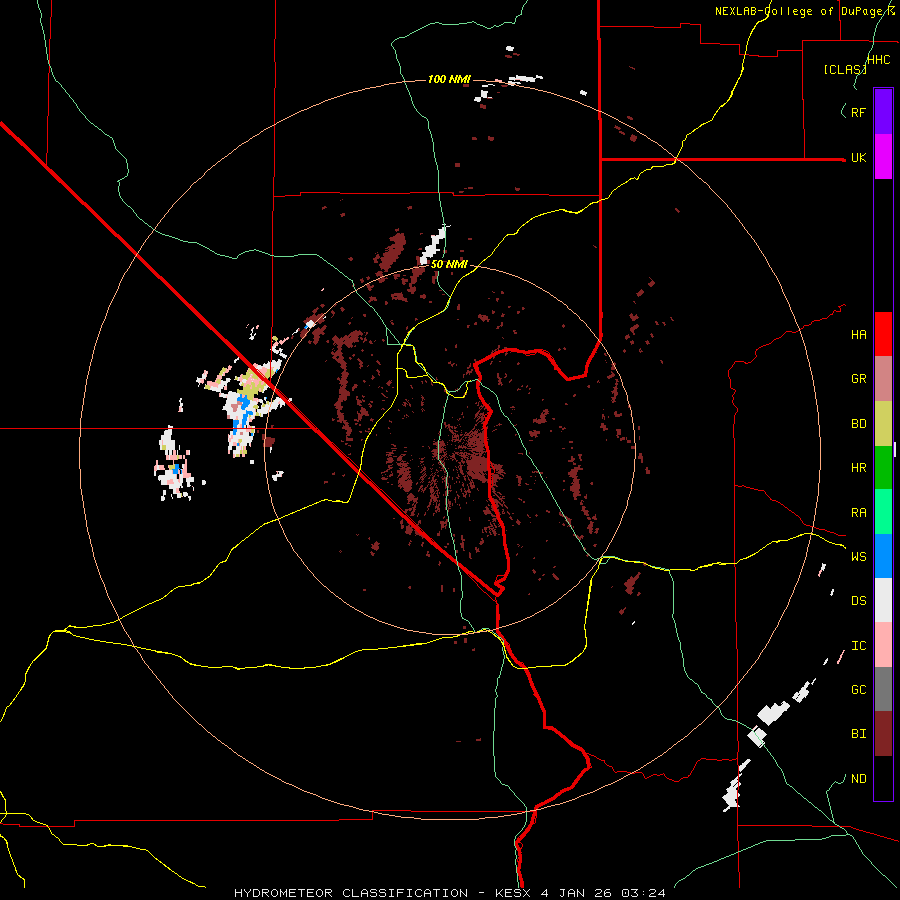Click the '[CLAS]' label text
Image resolution: width=900 pixels, height=900 pixels.
(x=845, y=69)
